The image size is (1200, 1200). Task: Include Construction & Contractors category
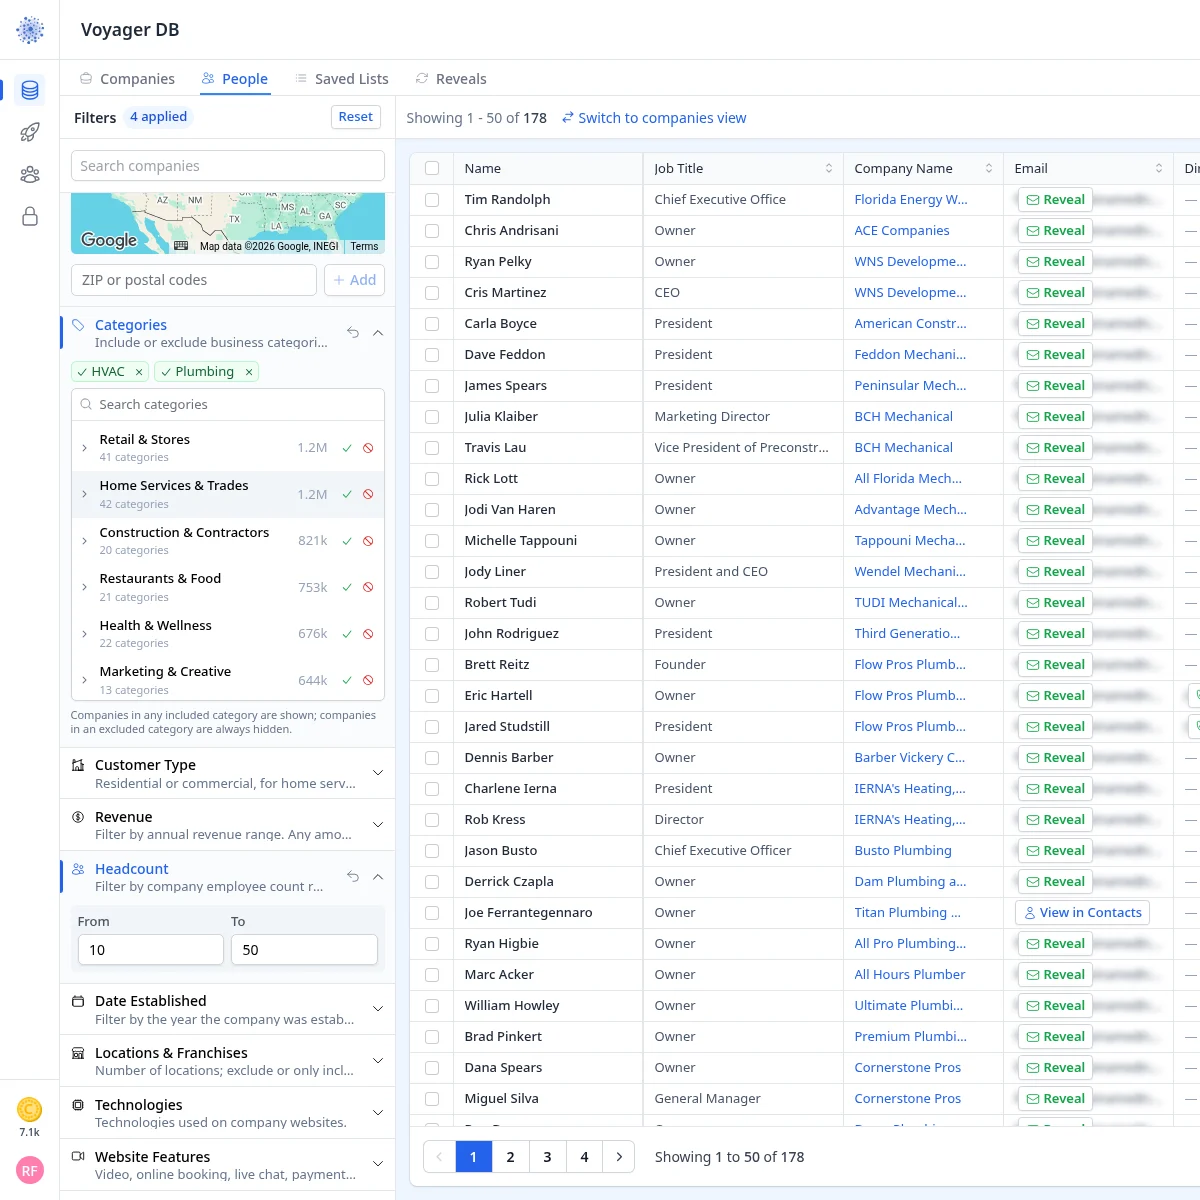347,541
